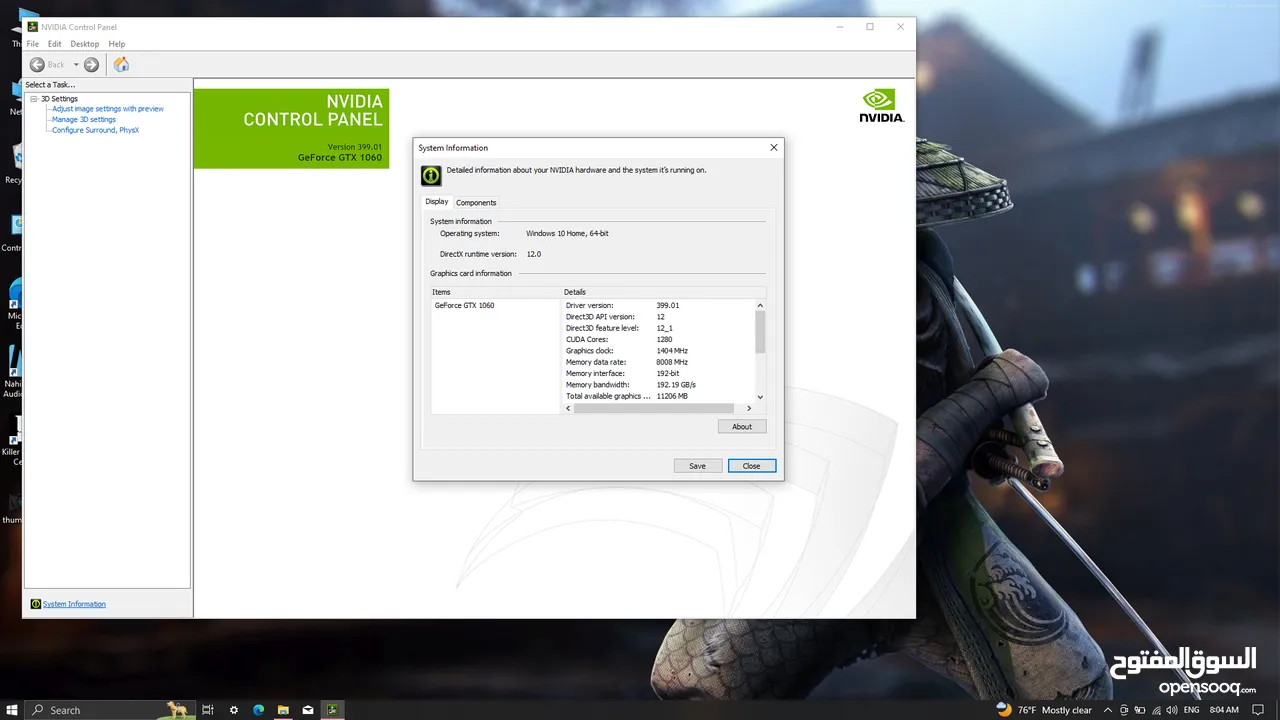Click the Forward arrow in the toolbar

pyautogui.click(x=91, y=64)
